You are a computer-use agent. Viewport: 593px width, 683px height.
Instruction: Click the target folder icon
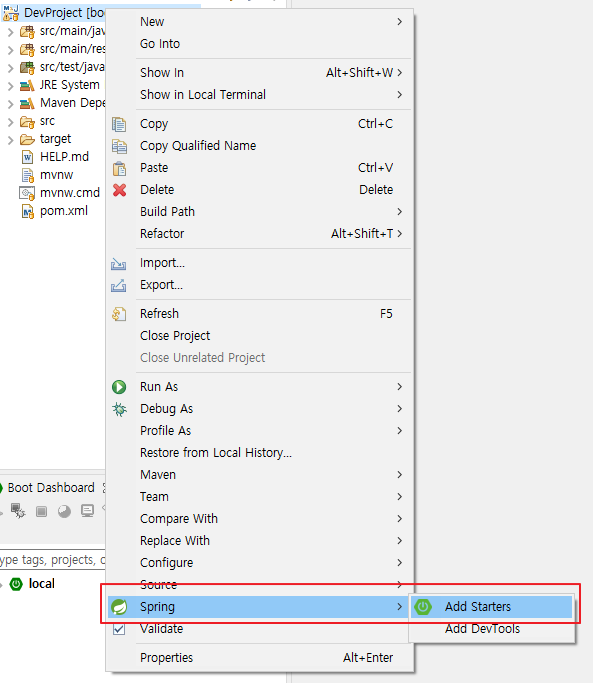click(x=27, y=140)
